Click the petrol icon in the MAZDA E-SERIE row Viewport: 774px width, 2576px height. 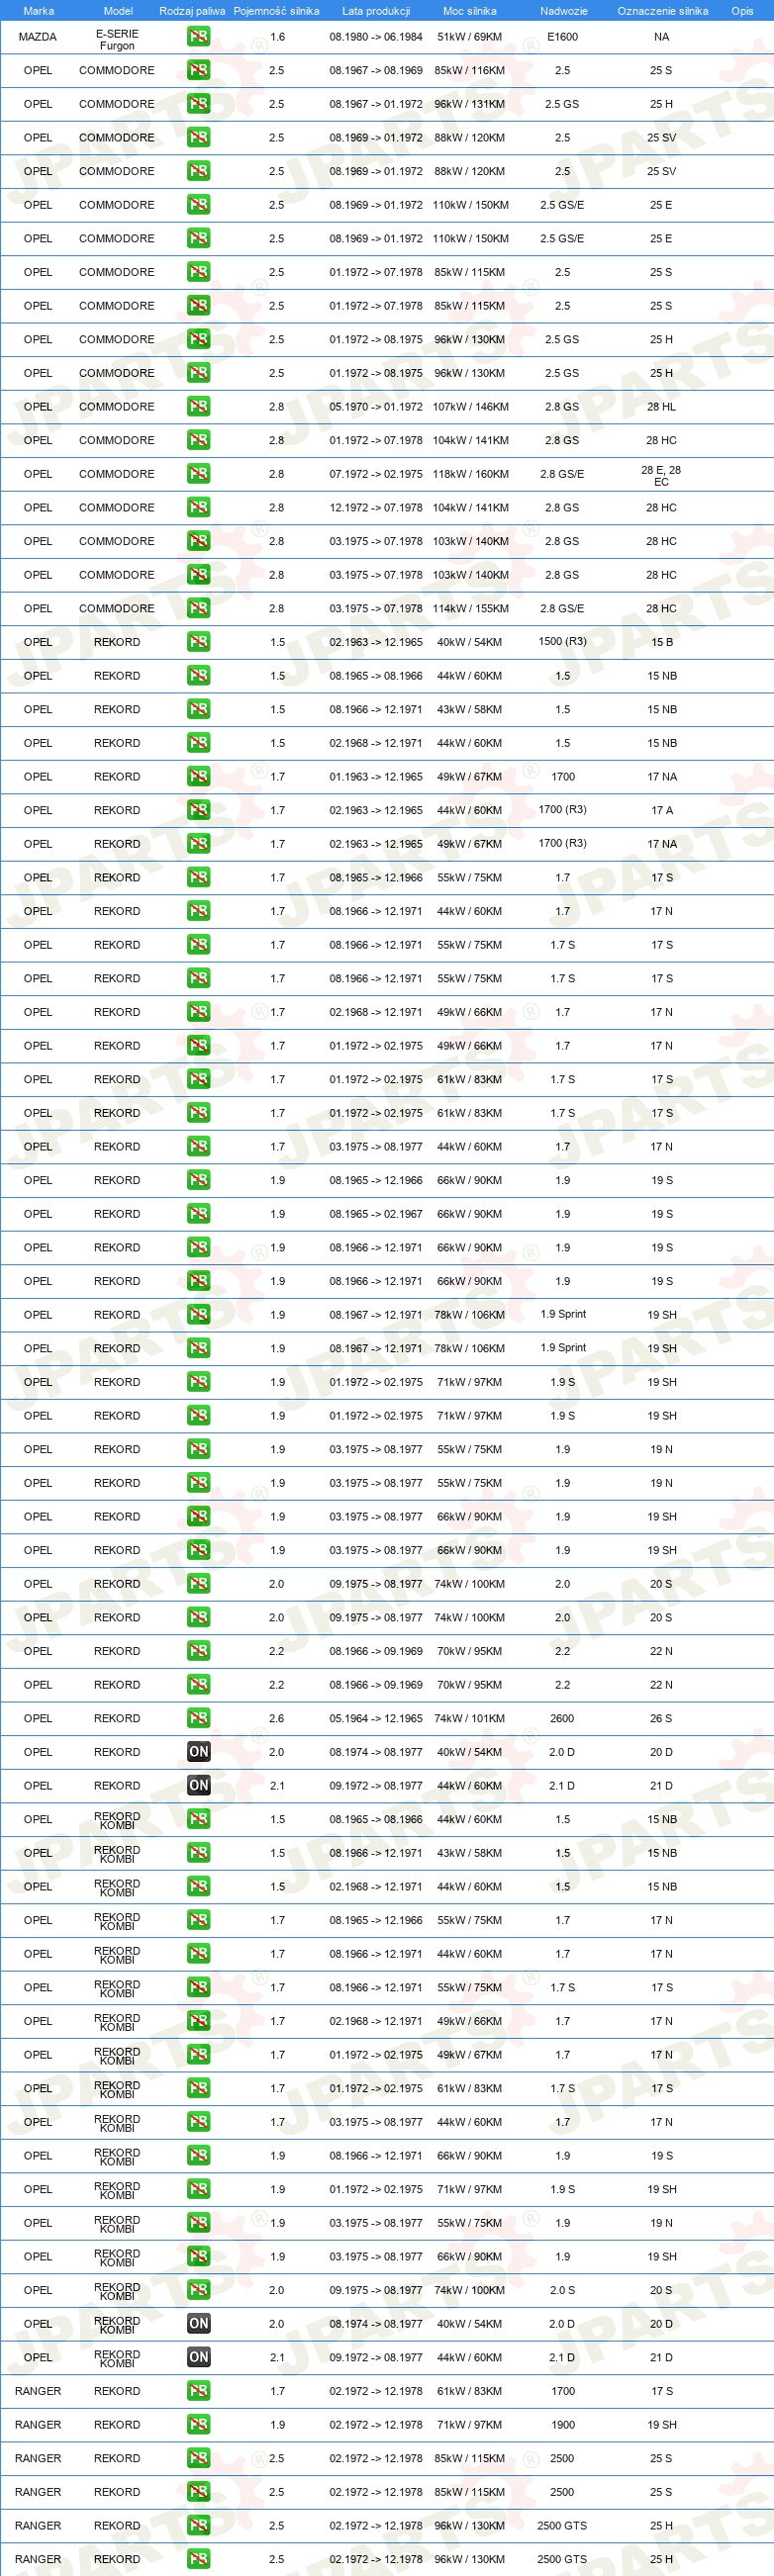pos(199,37)
